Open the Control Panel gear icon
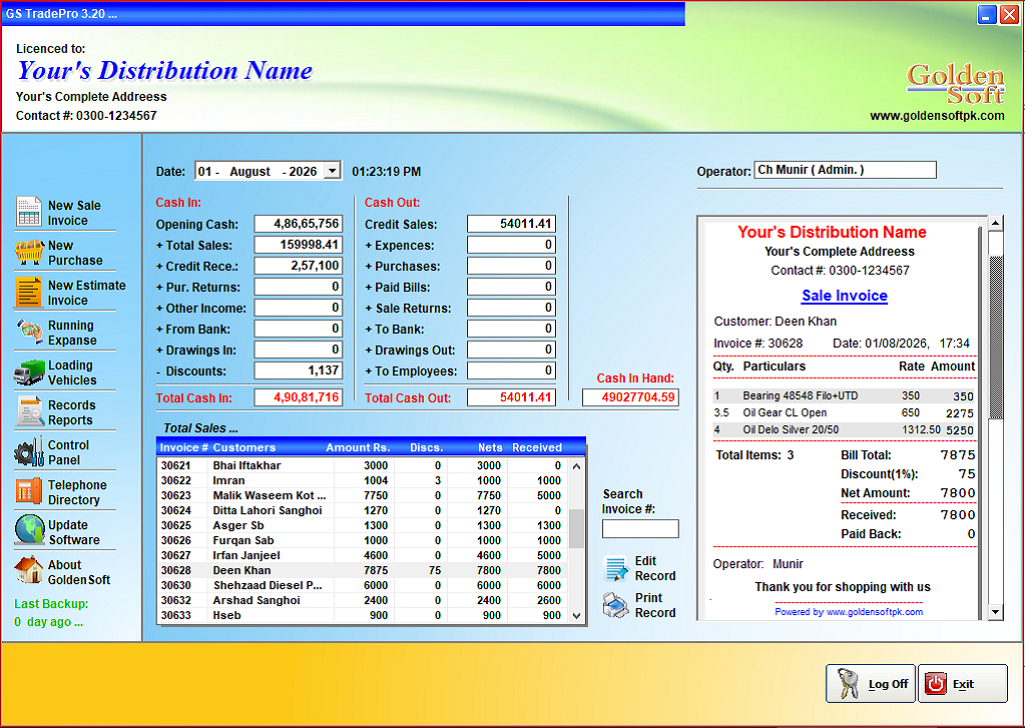This screenshot has height=728, width=1025. click(29, 452)
